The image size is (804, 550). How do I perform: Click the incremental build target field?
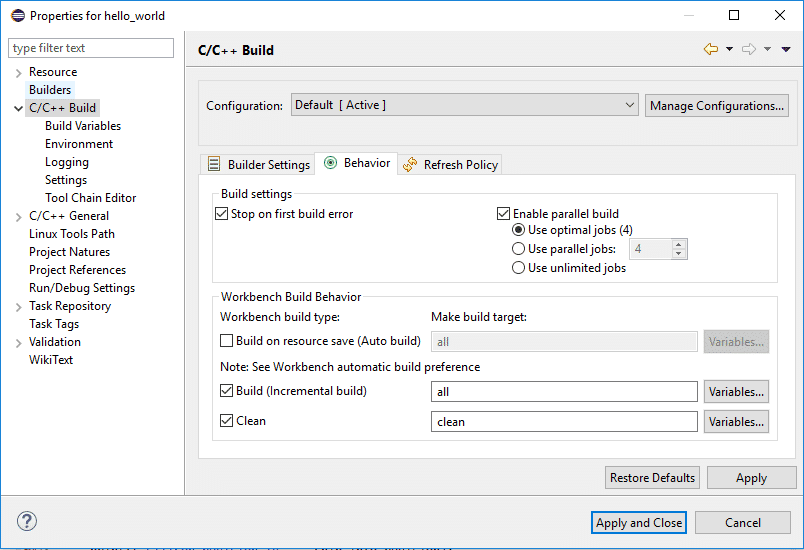564,392
